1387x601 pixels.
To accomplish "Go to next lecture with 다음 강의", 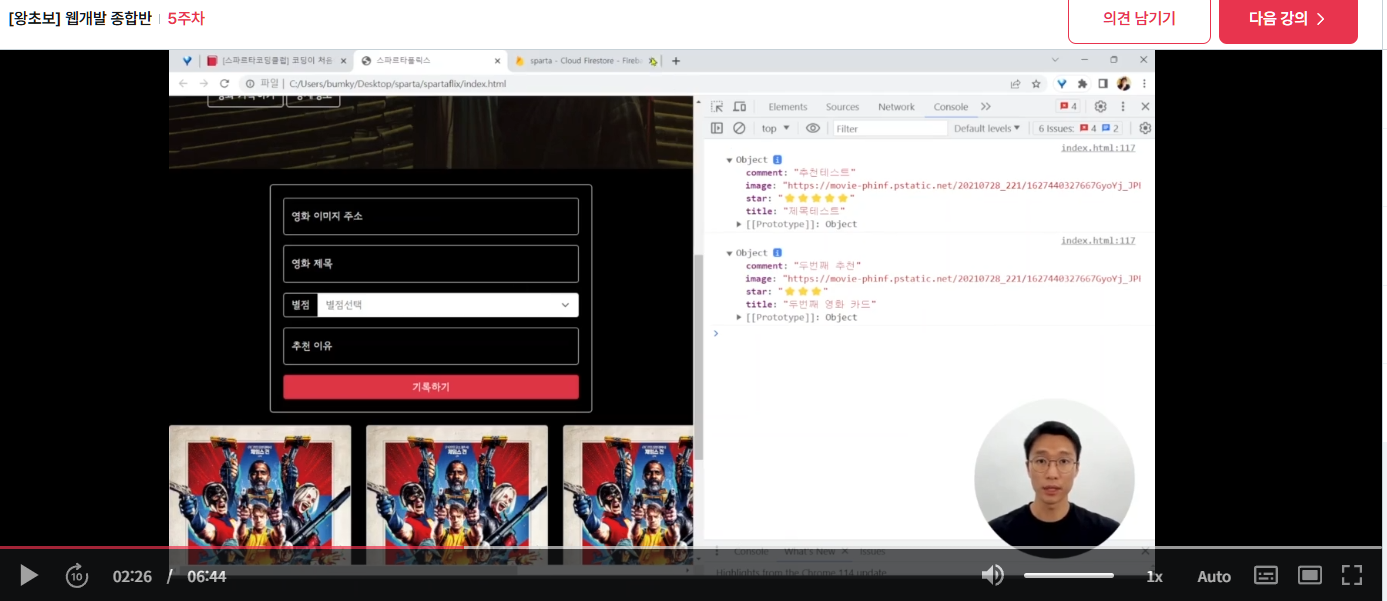I will click(1288, 19).
